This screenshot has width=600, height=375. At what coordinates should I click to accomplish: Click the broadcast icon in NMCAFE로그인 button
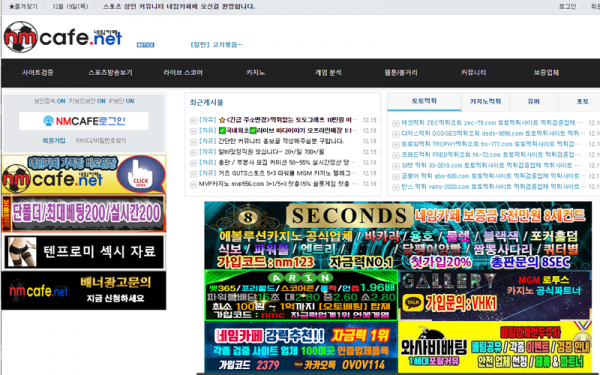(x=49, y=121)
